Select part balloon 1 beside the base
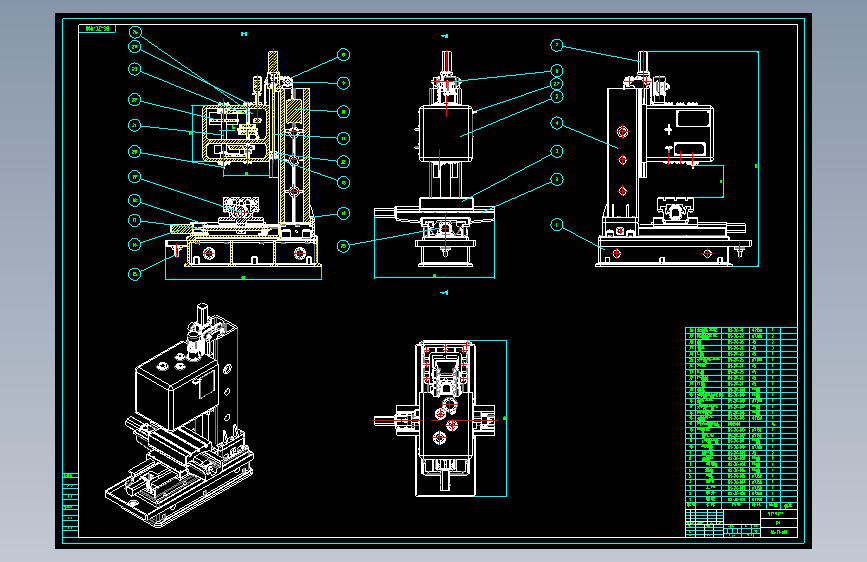Viewport: 867px width, 562px height. pos(557,225)
